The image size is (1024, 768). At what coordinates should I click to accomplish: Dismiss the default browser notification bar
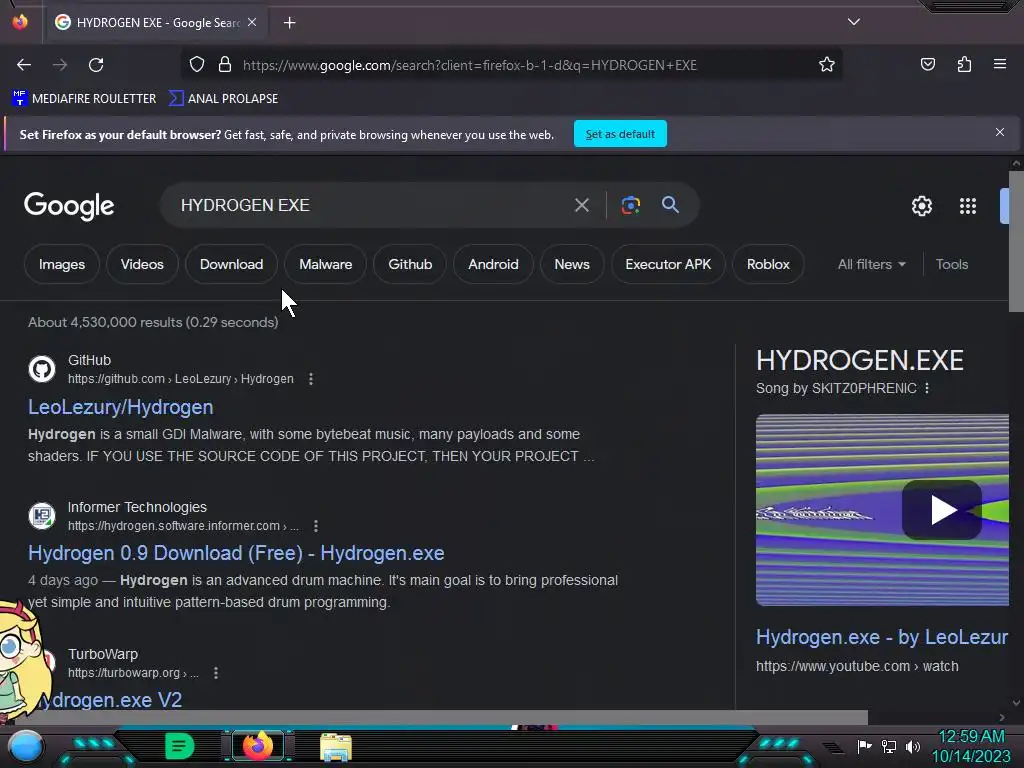(999, 133)
